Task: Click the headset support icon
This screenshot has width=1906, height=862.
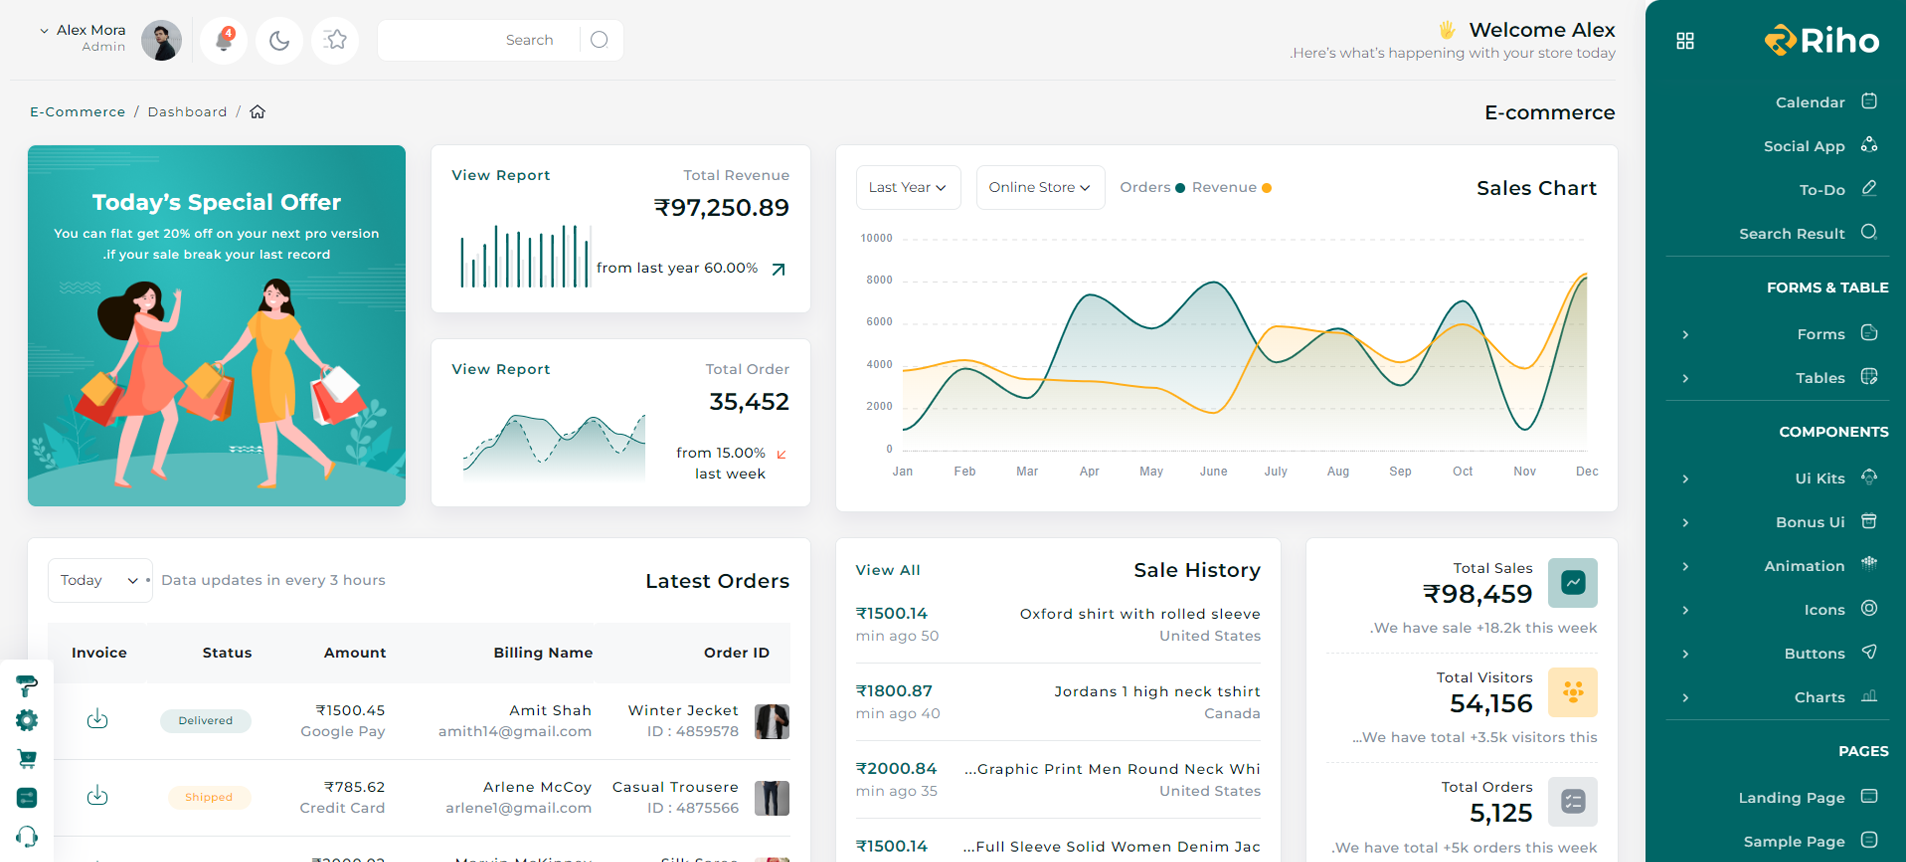Action: [27, 836]
